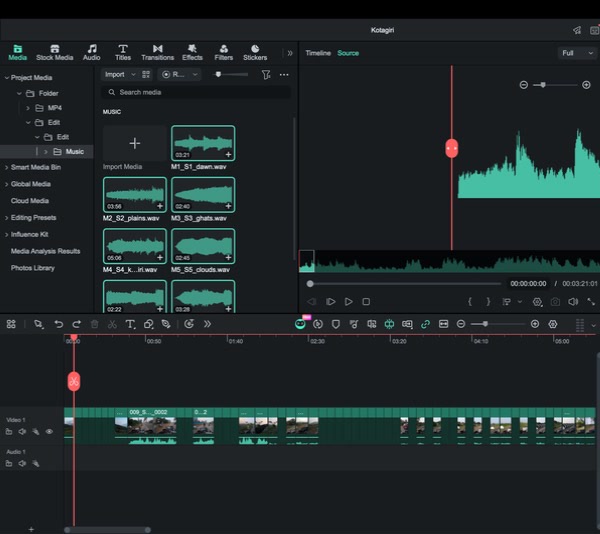Image resolution: width=600 pixels, height=534 pixels.
Task: Set the mark-in point bracket
Action: (x=470, y=302)
